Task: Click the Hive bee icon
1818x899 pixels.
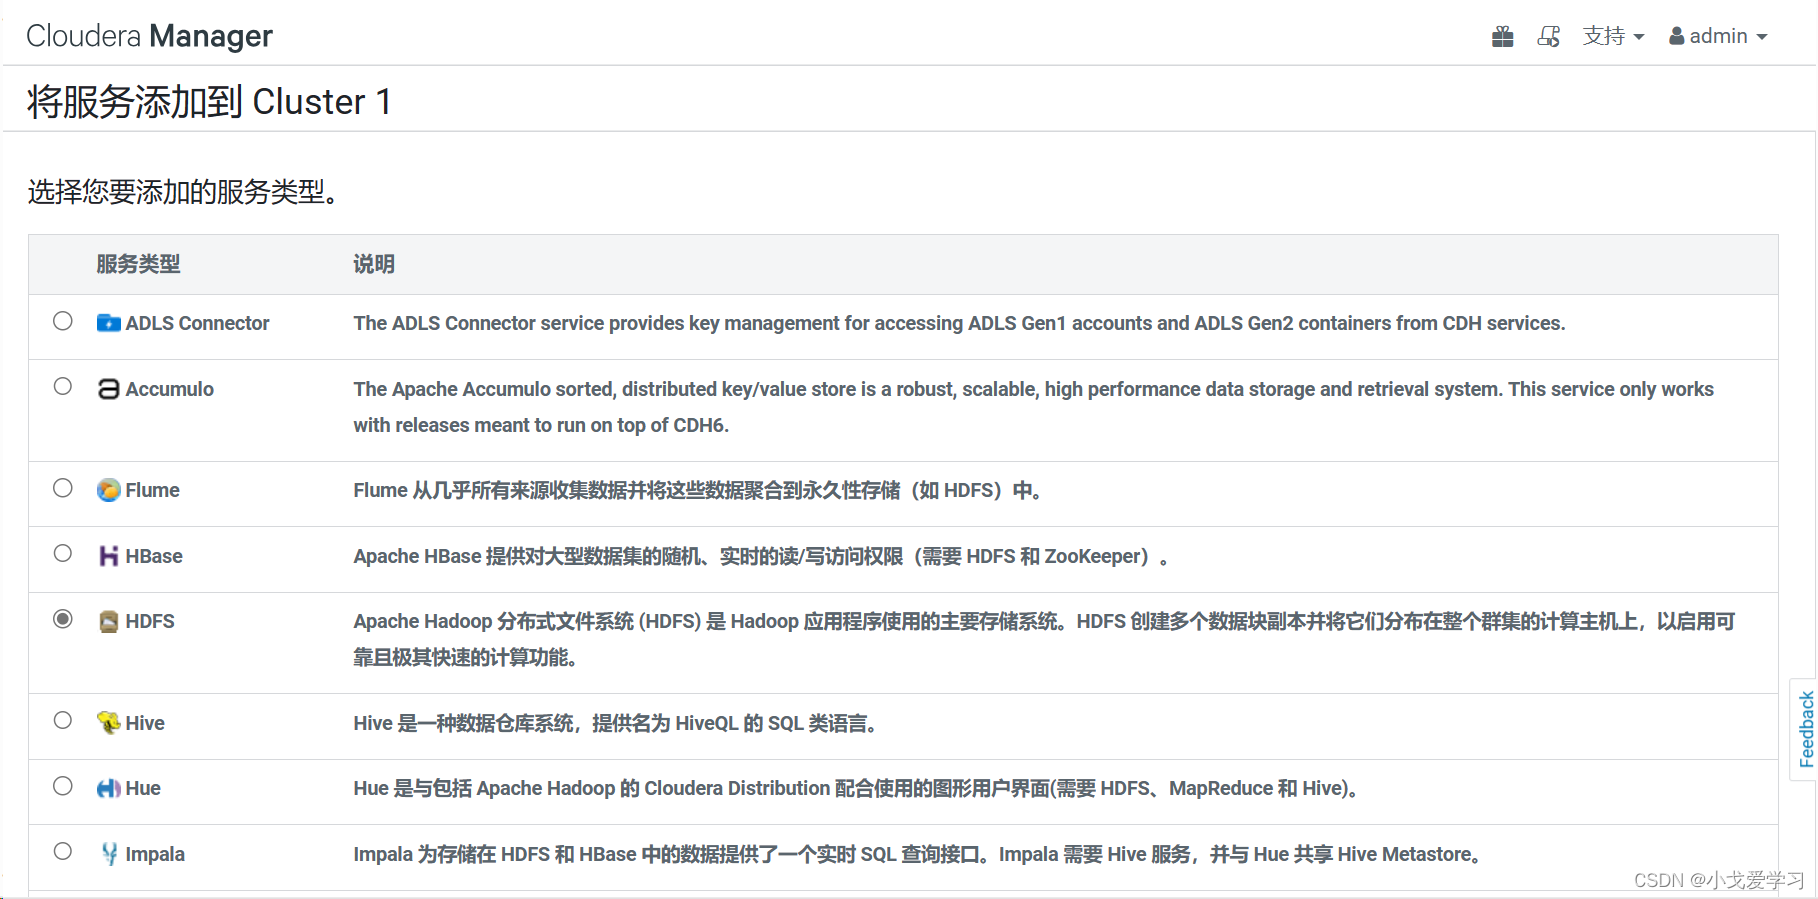Action: (109, 723)
